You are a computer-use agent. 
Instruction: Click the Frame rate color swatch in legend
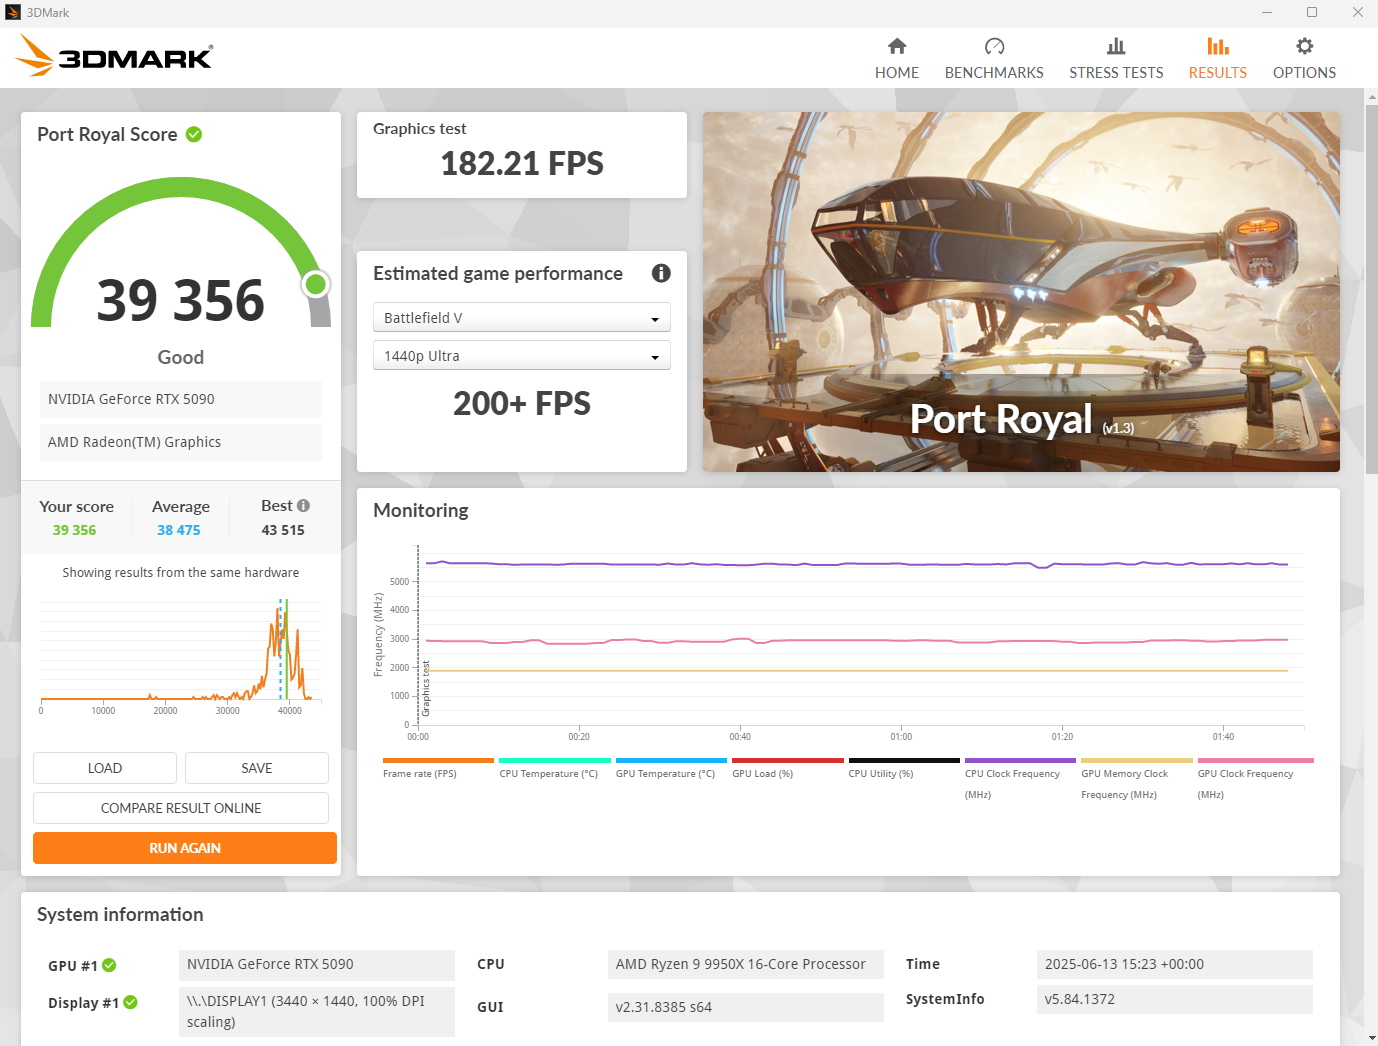pos(437,760)
